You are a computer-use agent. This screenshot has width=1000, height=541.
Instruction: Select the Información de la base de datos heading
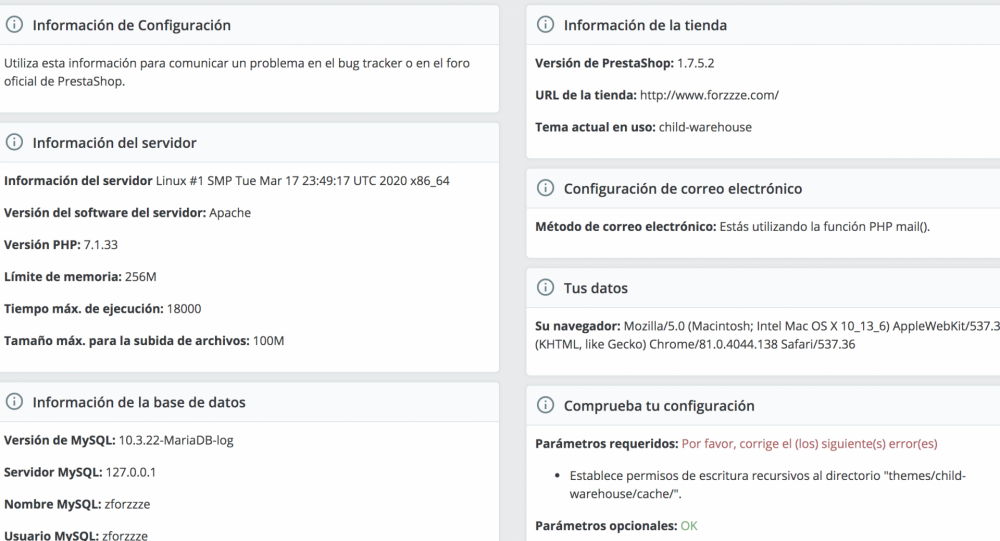139,402
